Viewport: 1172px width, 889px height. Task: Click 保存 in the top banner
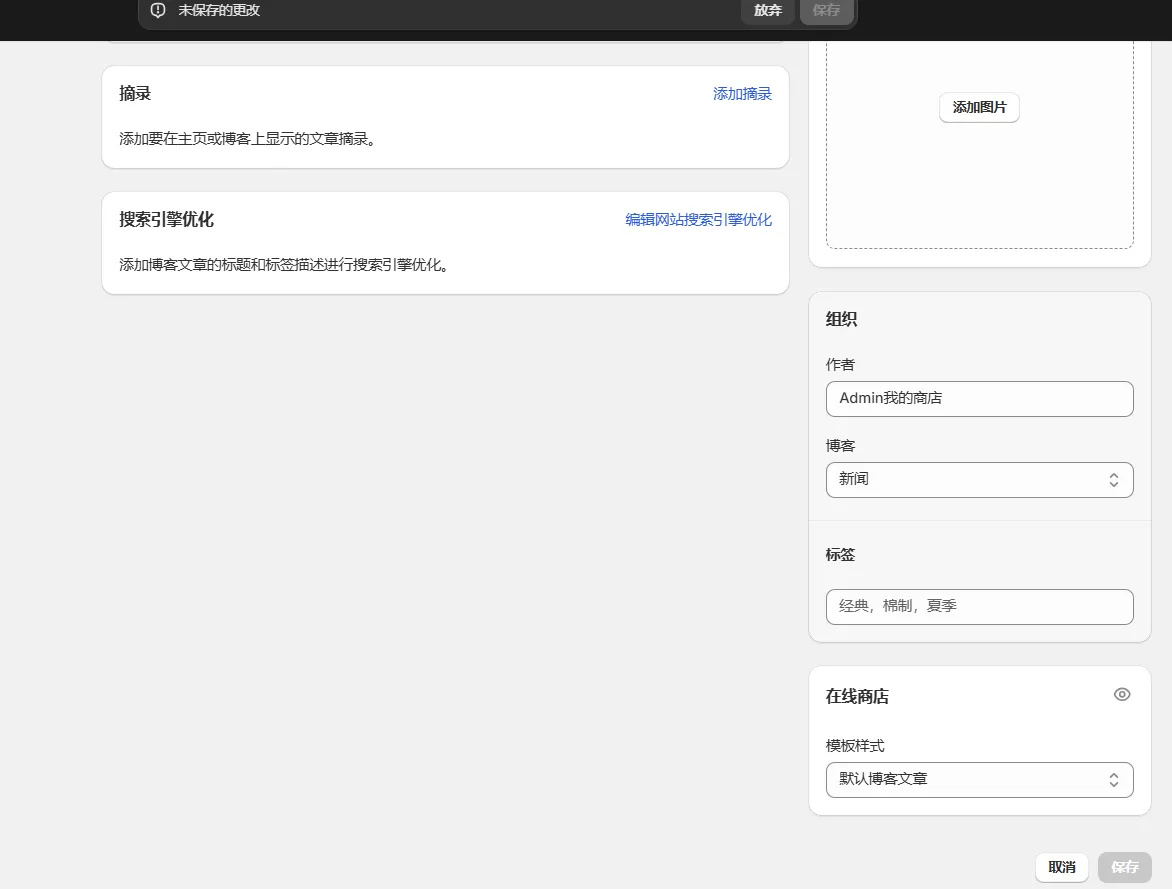826,11
